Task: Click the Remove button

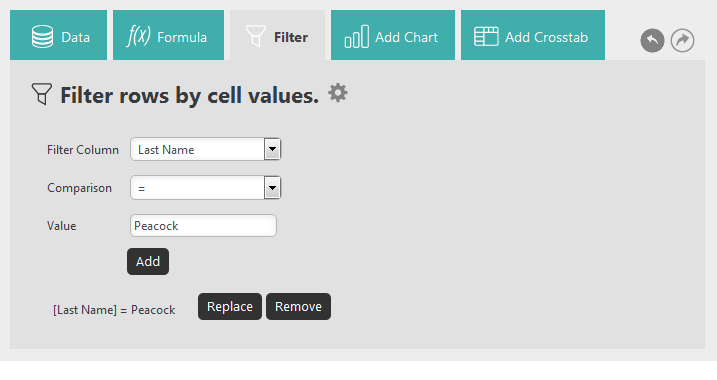Action: pyautogui.click(x=298, y=306)
